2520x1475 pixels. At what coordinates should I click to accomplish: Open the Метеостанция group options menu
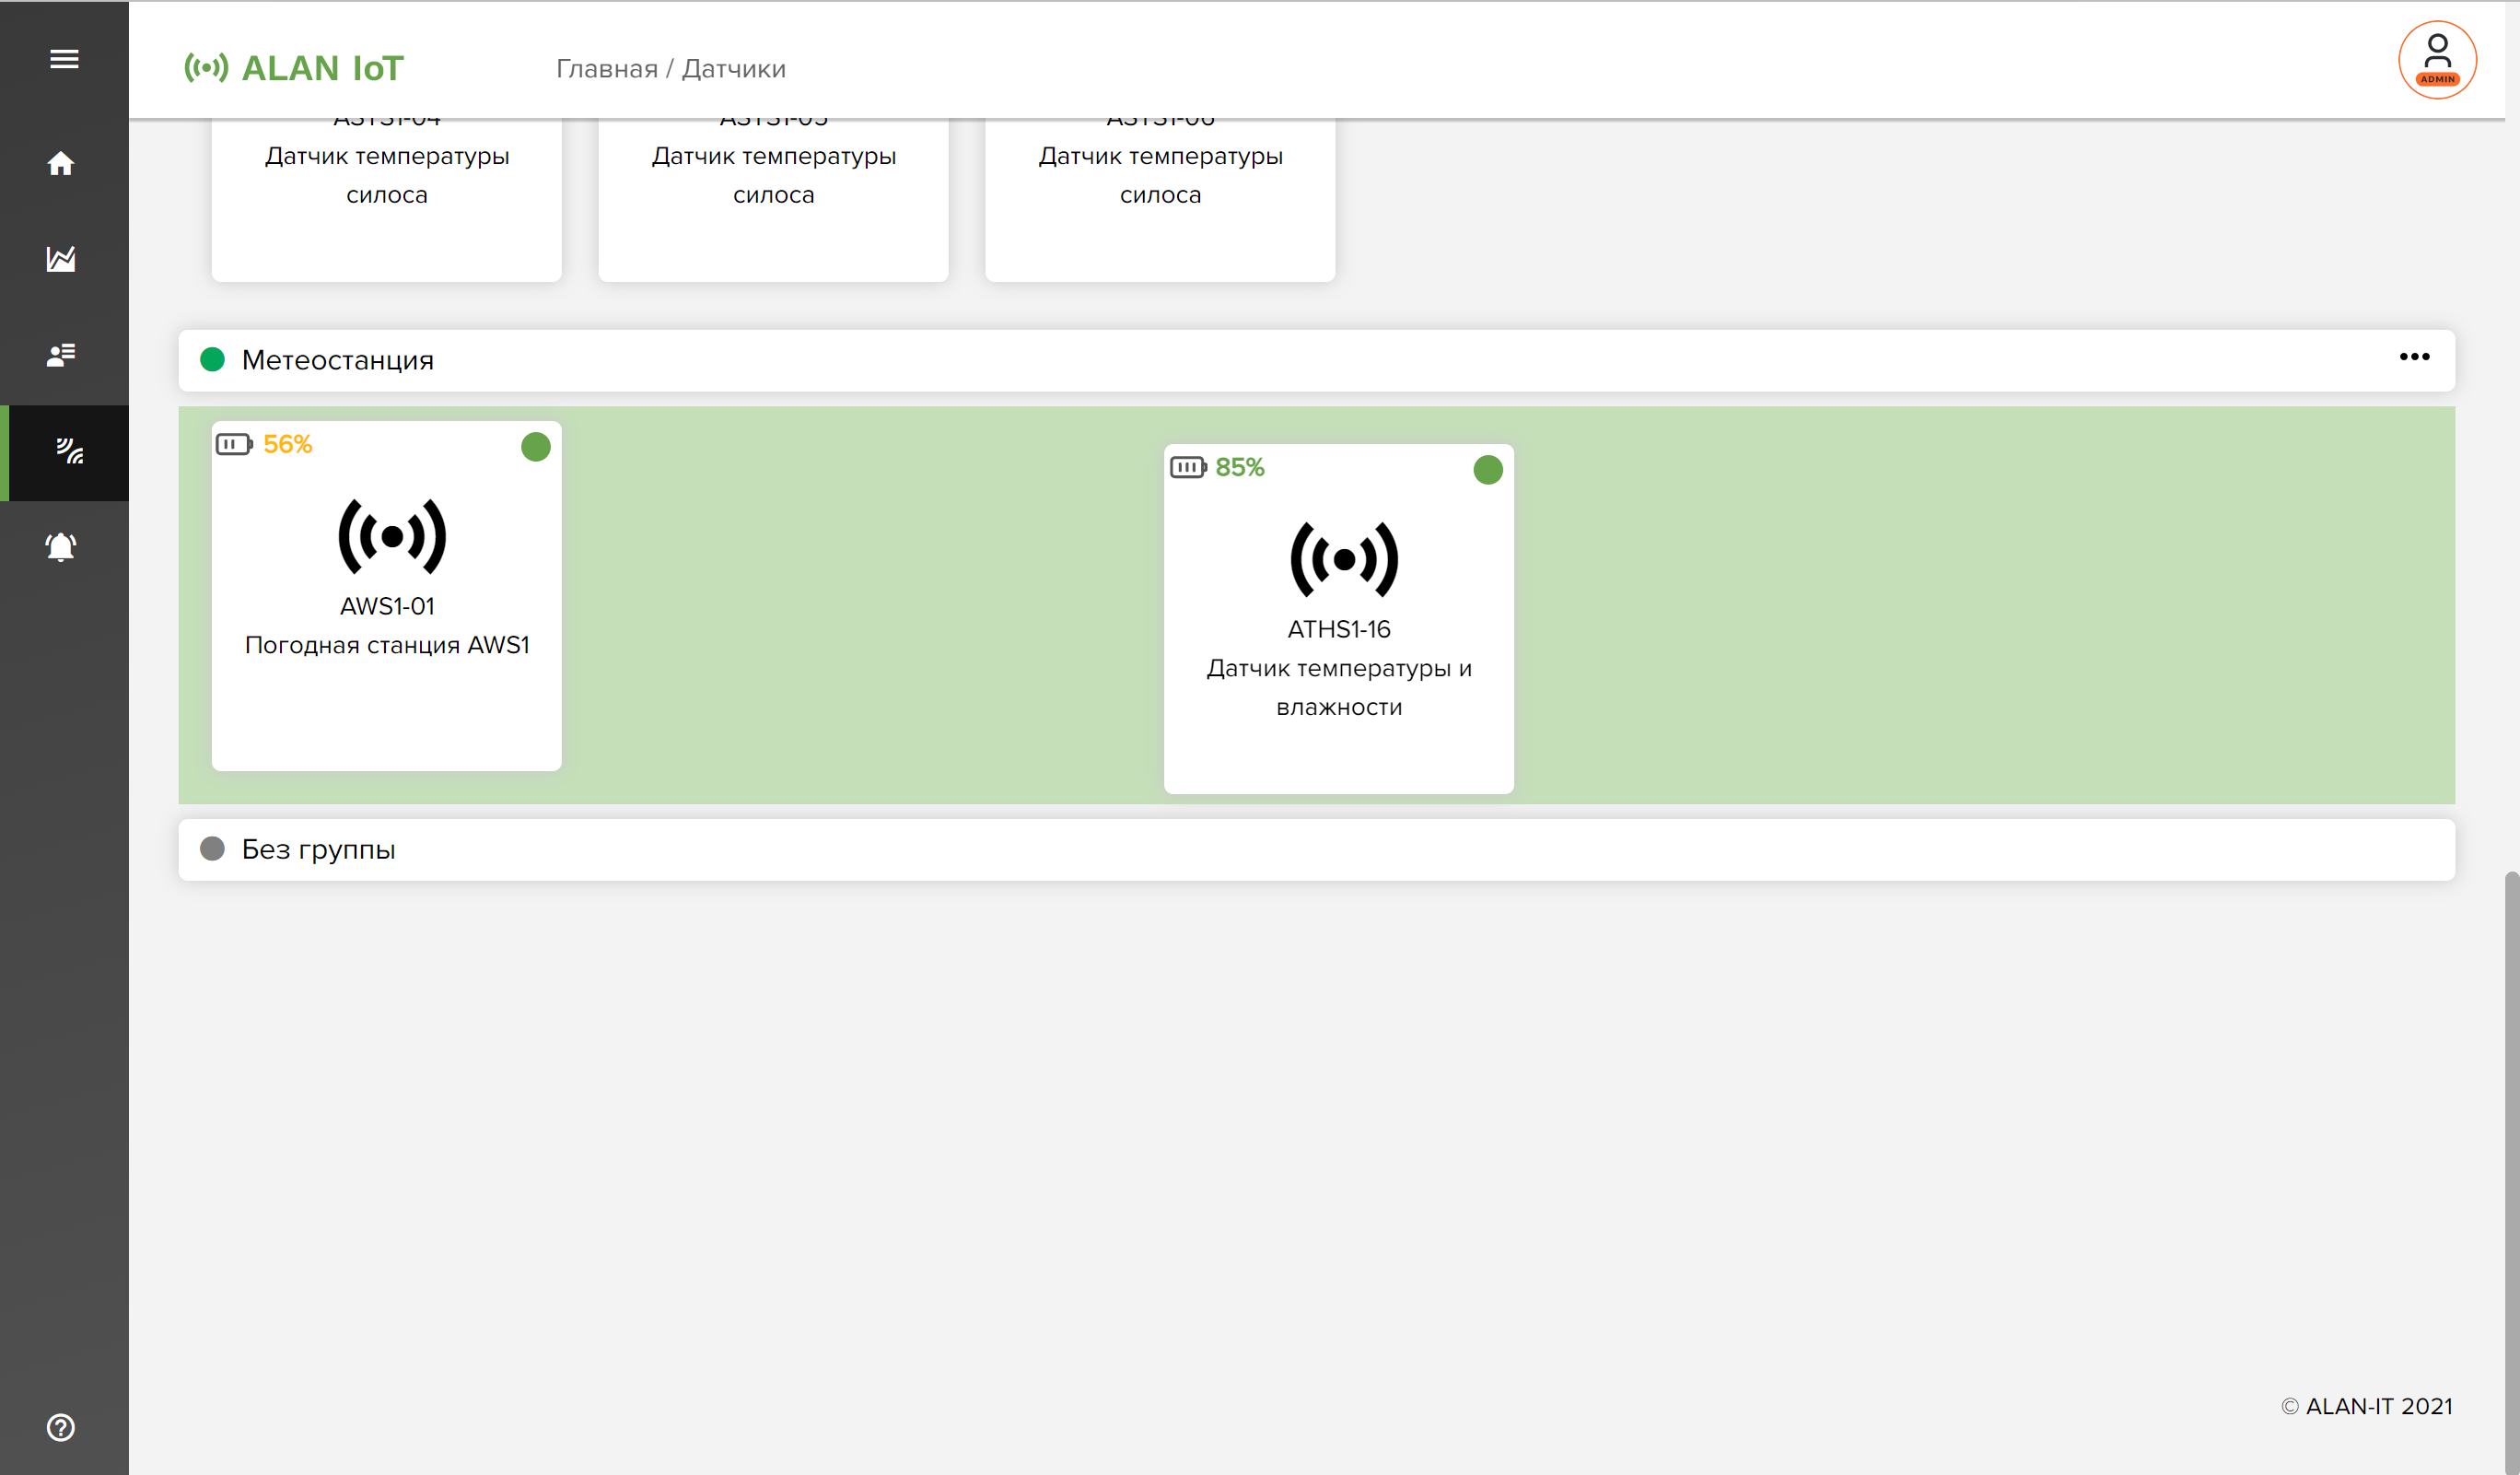2414,357
